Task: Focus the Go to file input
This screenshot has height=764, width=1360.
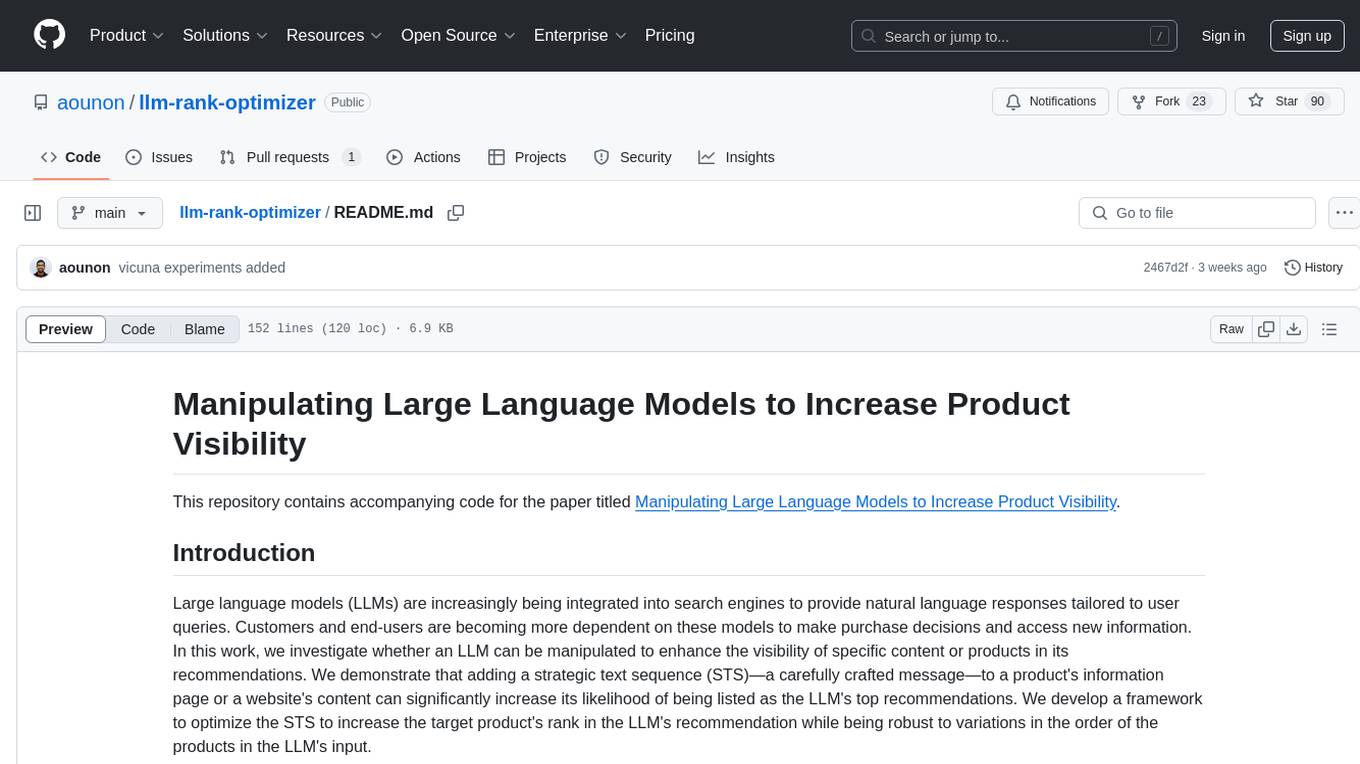Action: pyautogui.click(x=1197, y=213)
